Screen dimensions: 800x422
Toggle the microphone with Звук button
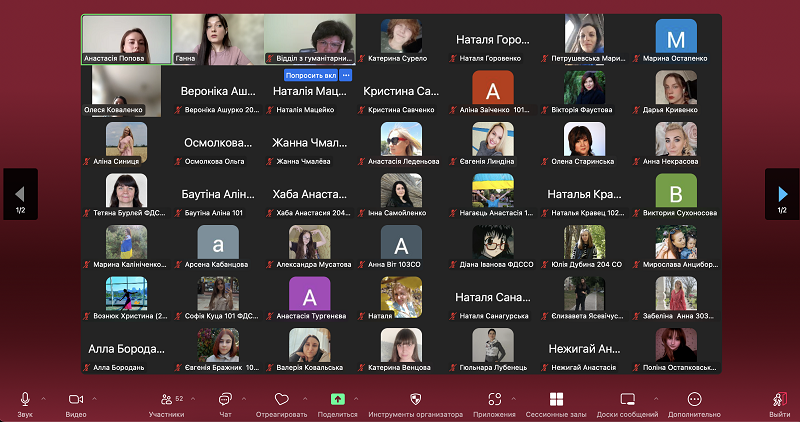[25, 399]
